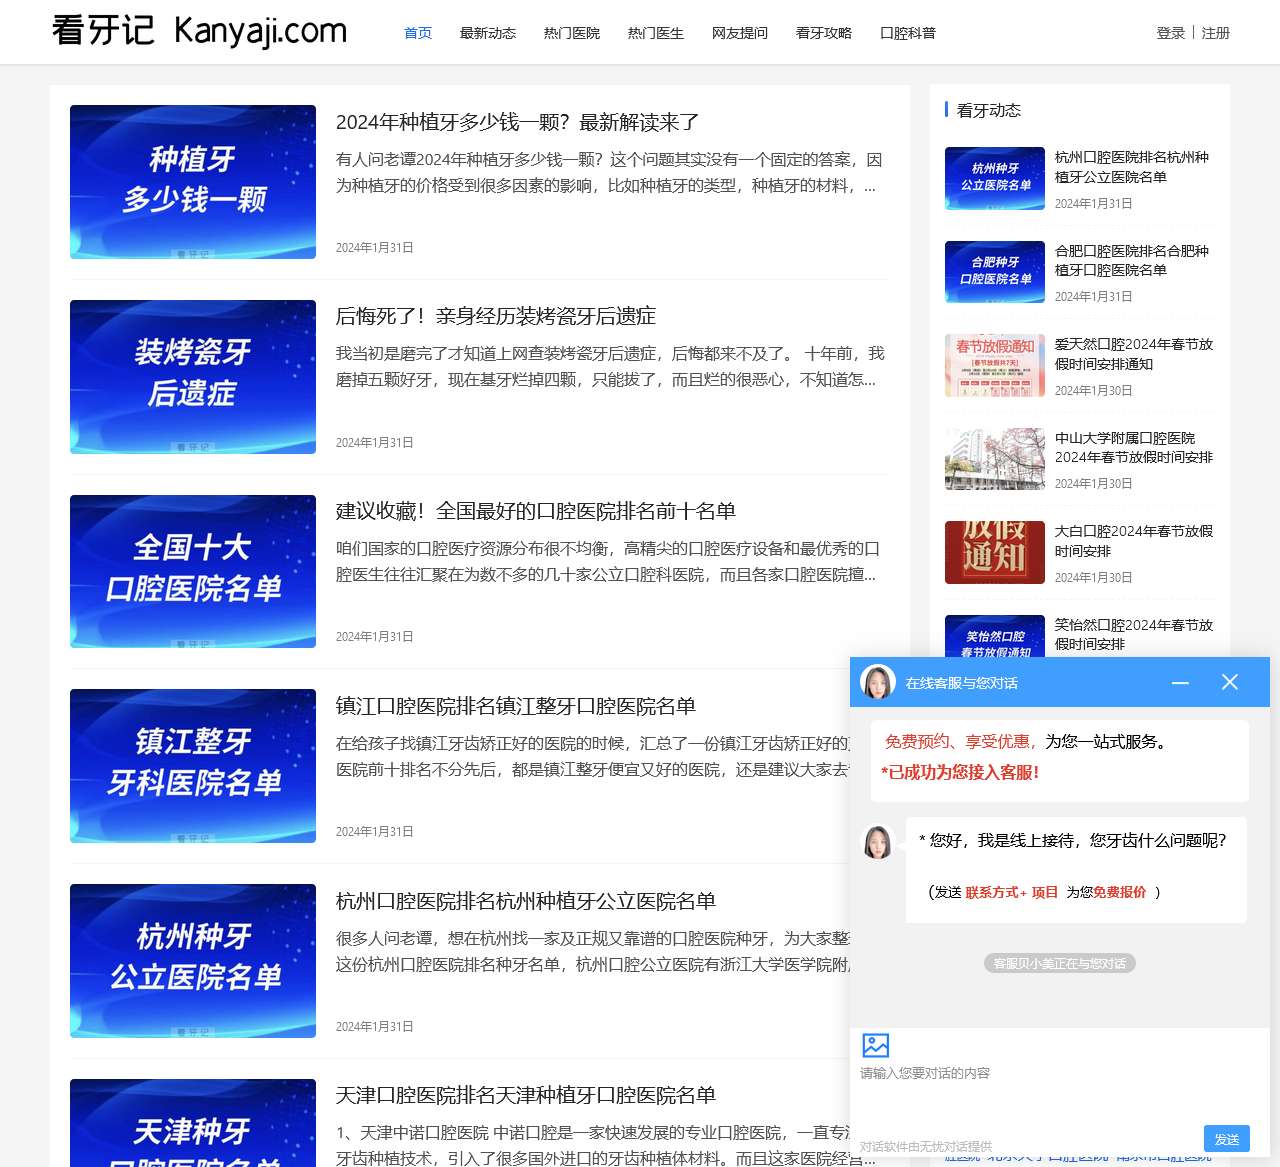Minimize the online customer service chat
The height and width of the screenshot is (1167, 1280).
(1180, 682)
